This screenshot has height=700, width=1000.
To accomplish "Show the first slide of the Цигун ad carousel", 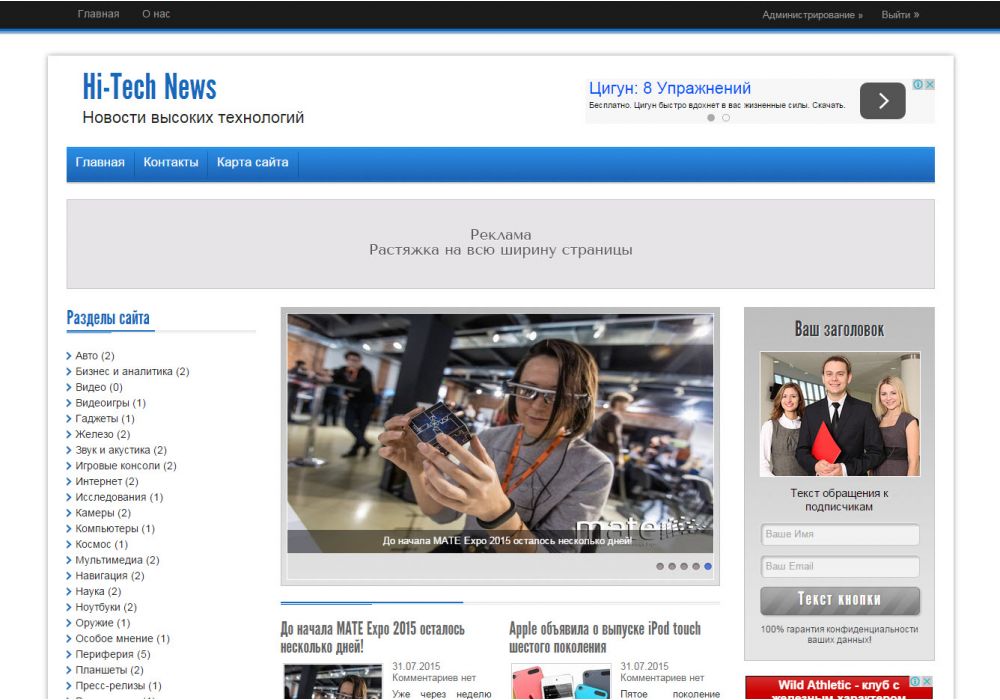I will (x=711, y=118).
